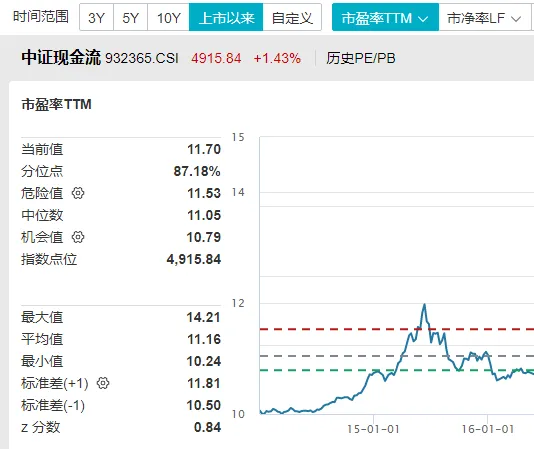Image resolution: width=534 pixels, height=449 pixels.
Task: Choose the 自定义 custom range option
Action: point(292,17)
